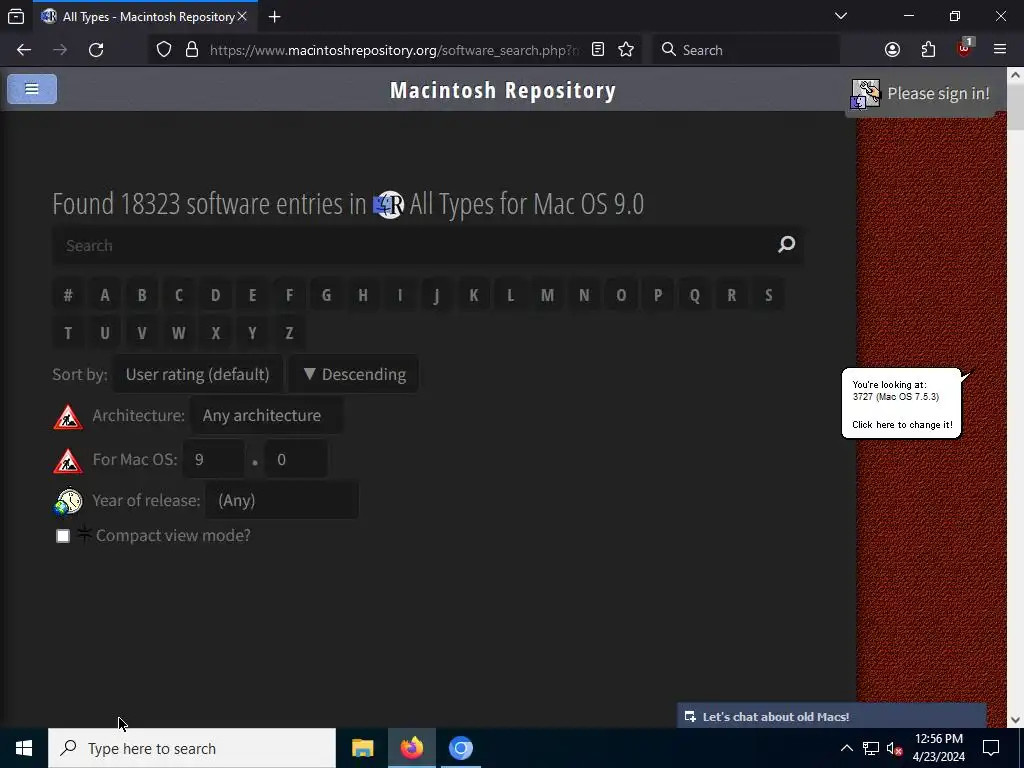The image size is (1024, 768).
Task: Filter entries by letter W
Action: click(x=178, y=333)
